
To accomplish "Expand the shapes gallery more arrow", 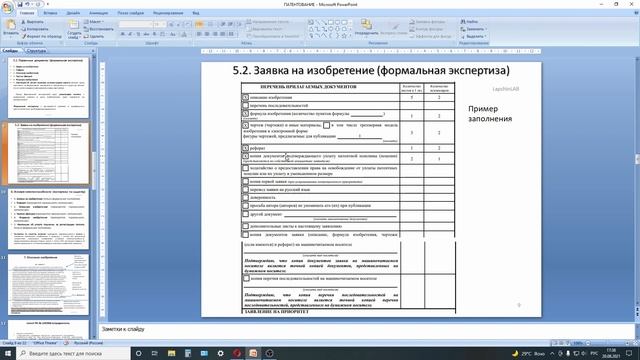I will click(x=352, y=36).
